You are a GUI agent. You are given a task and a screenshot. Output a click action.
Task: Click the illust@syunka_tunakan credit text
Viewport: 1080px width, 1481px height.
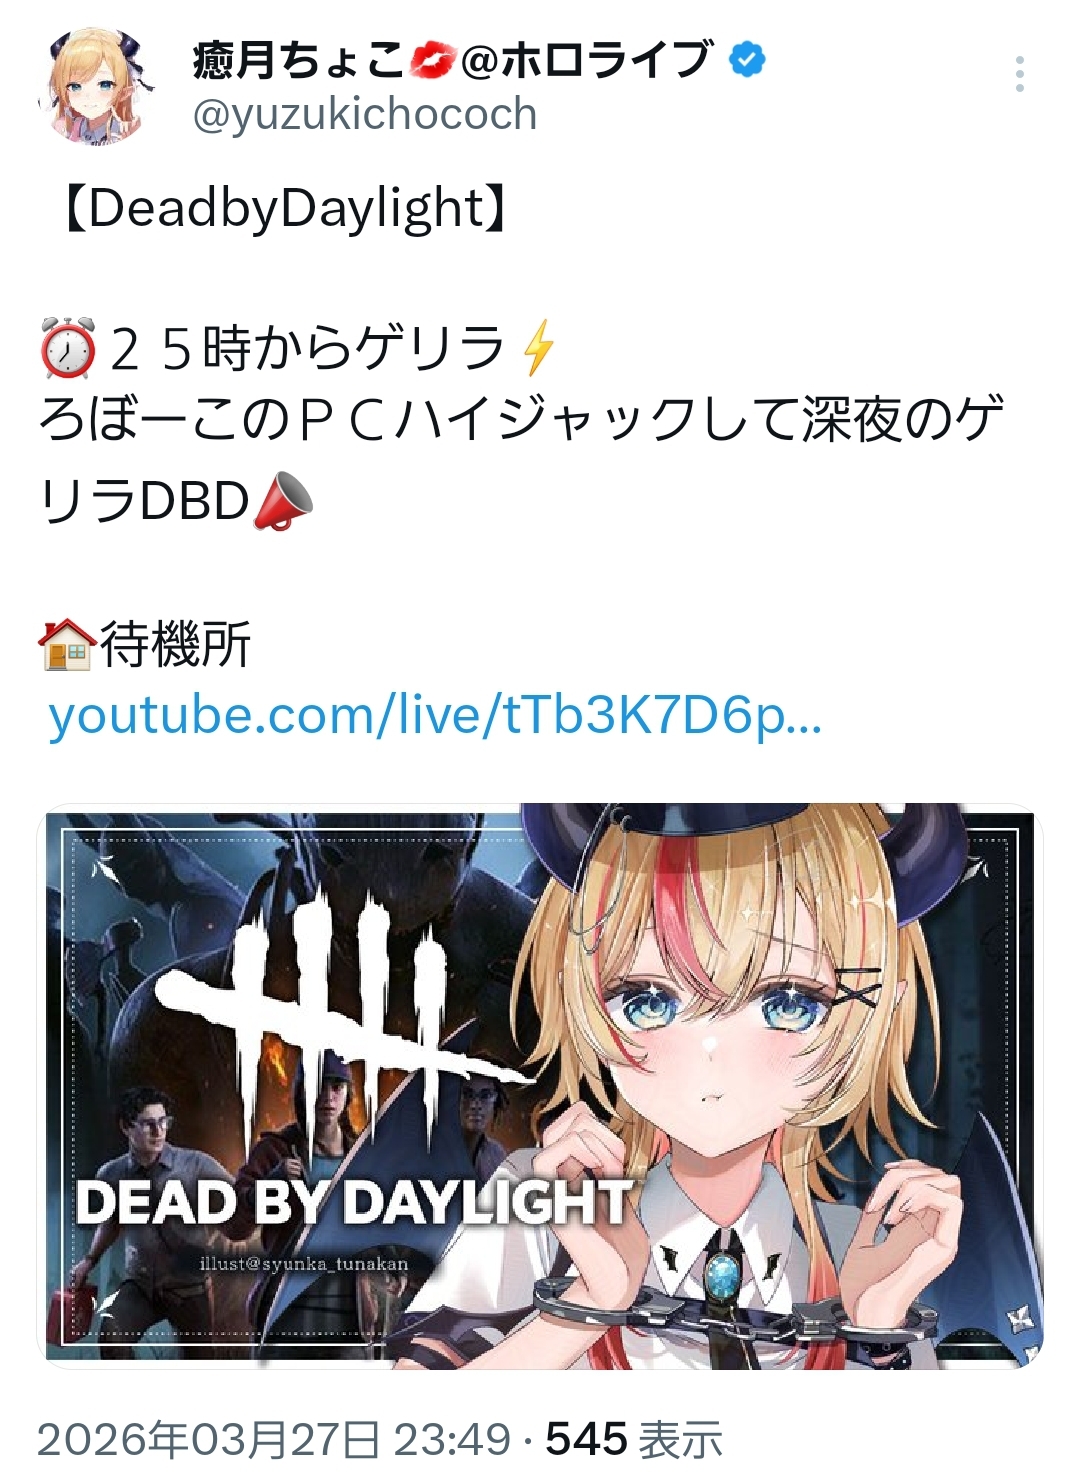304,1264
